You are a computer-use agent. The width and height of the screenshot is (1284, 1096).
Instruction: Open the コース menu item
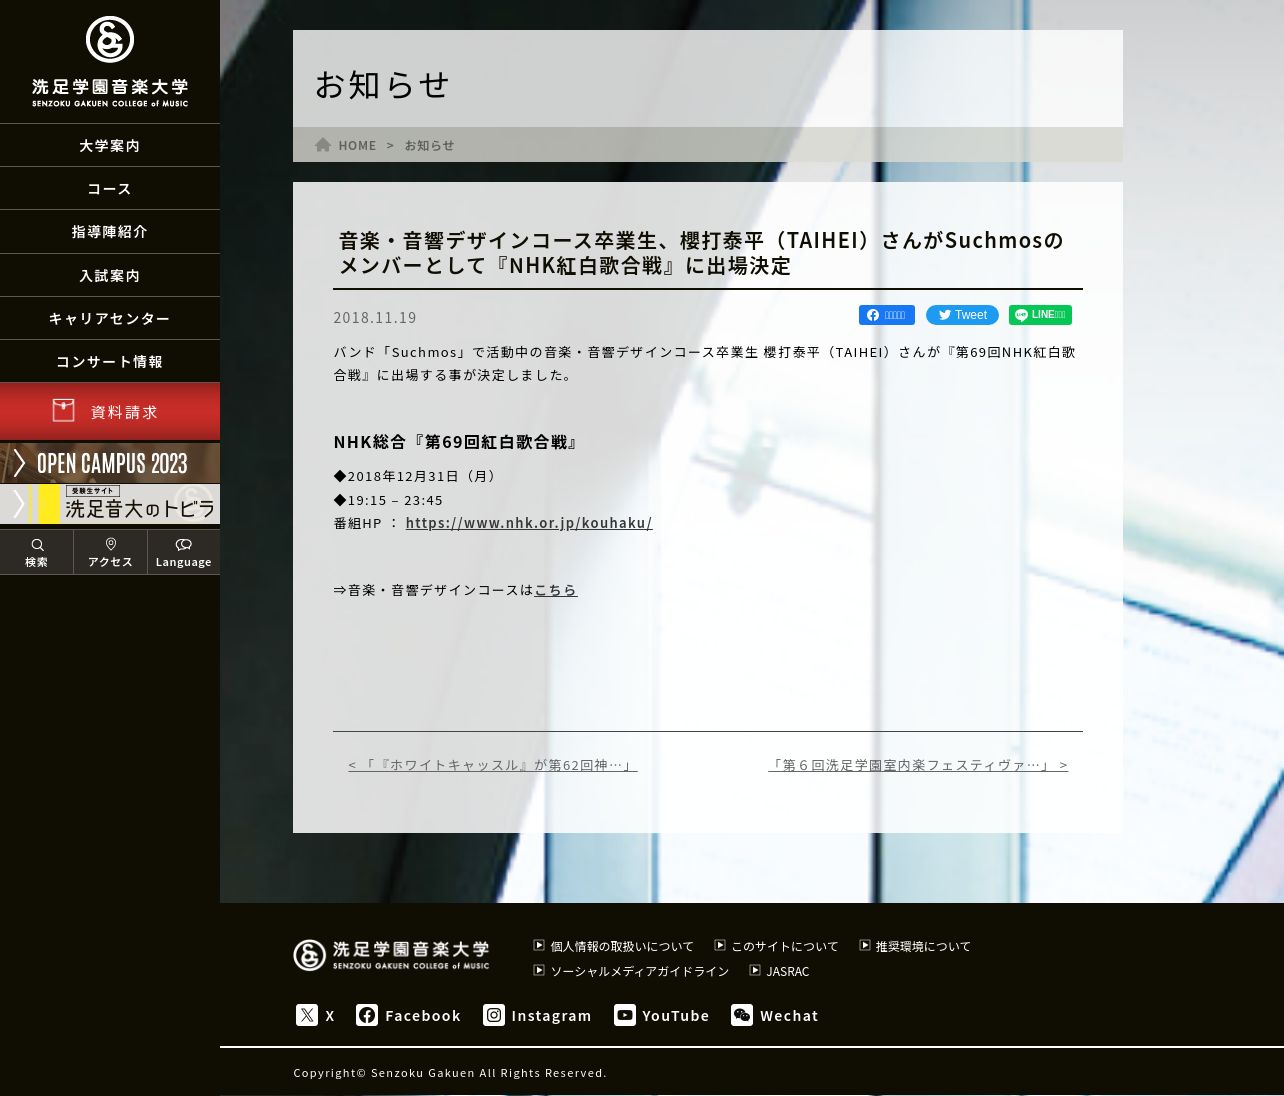pos(110,189)
